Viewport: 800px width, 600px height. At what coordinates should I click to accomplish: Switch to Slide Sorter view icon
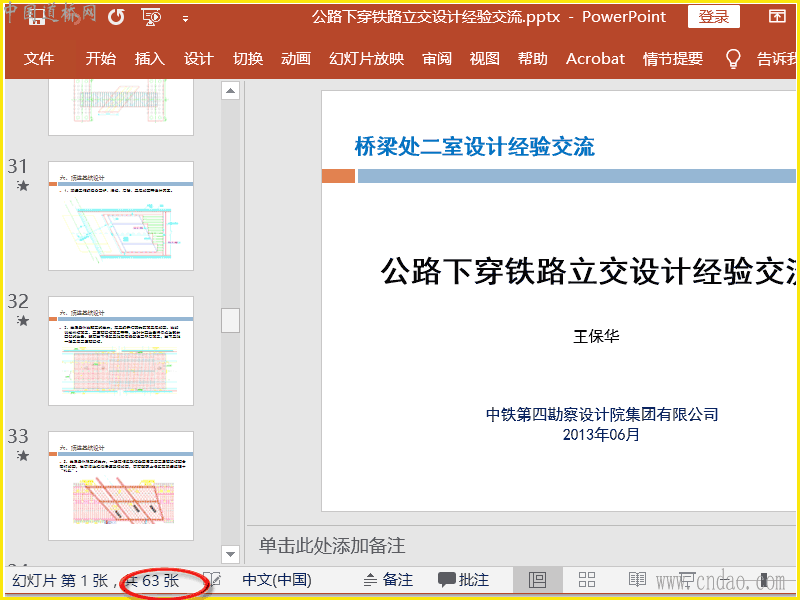587,580
